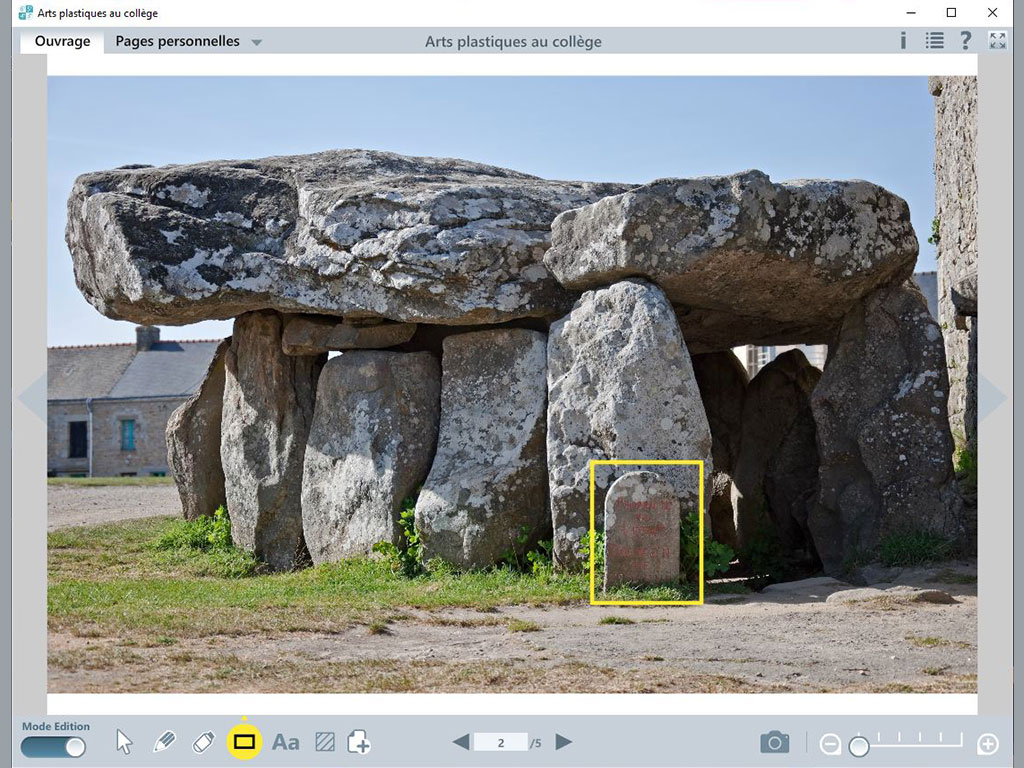Pick the eraser tool
The width and height of the screenshot is (1024, 768).
[x=203, y=742]
